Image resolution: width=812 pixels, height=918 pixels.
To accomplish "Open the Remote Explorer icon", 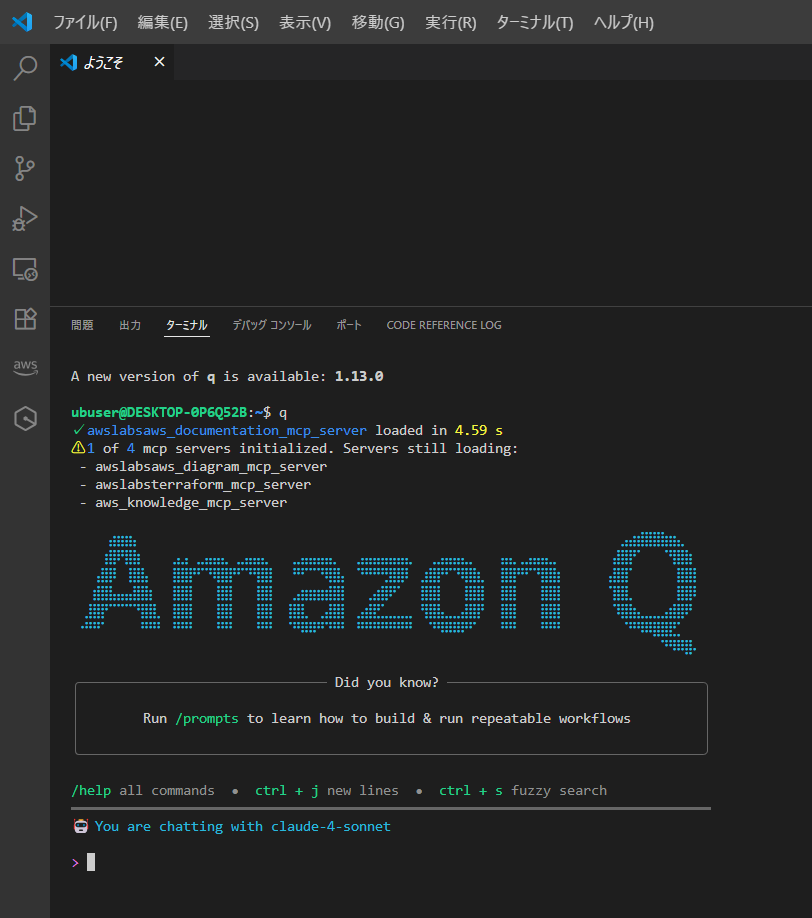I will pyautogui.click(x=25, y=269).
